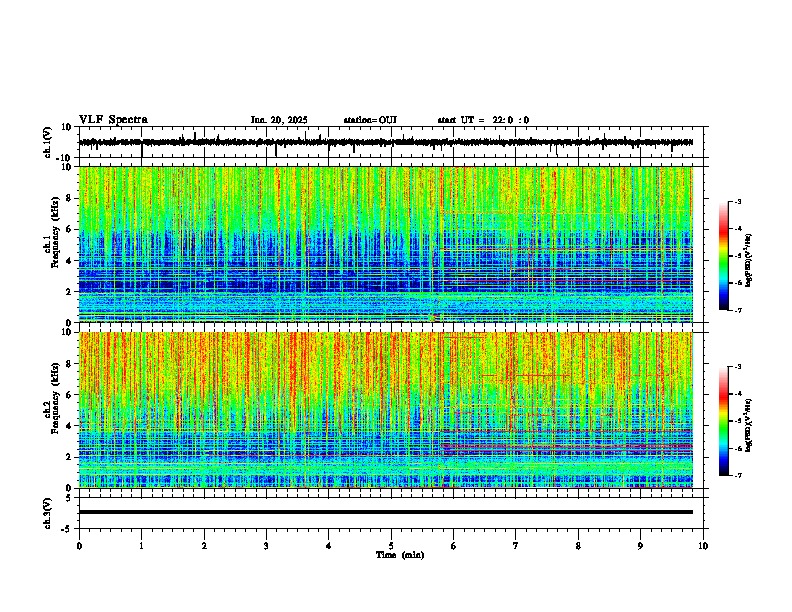Click the time axis tick label "5"
The width and height of the screenshot is (792, 612).
tap(391, 546)
